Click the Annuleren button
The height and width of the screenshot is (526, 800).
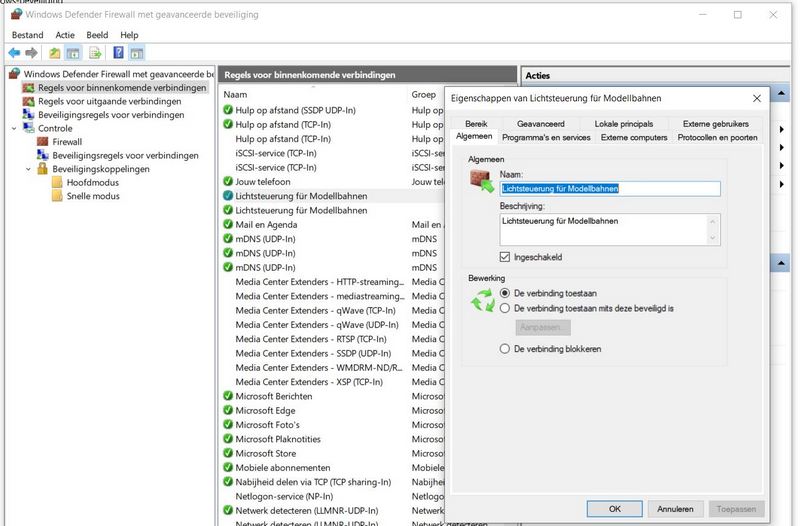(675, 509)
